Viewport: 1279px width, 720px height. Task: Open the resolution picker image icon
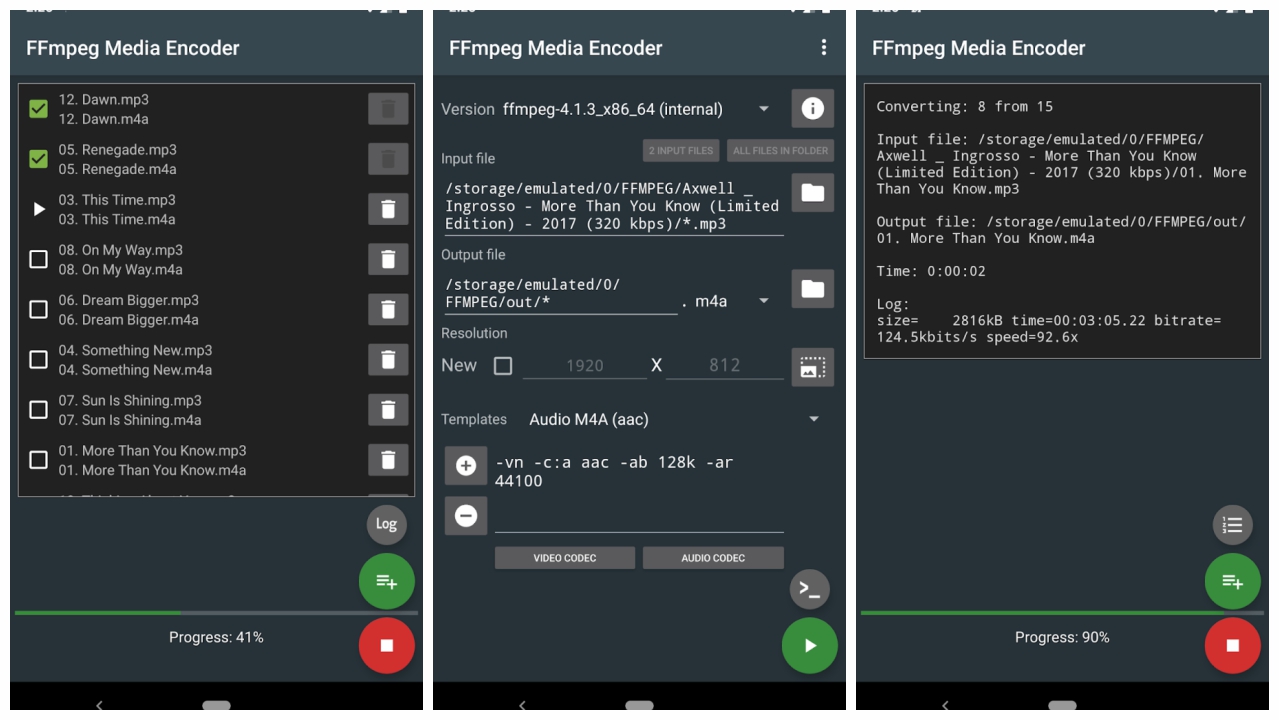click(x=812, y=367)
